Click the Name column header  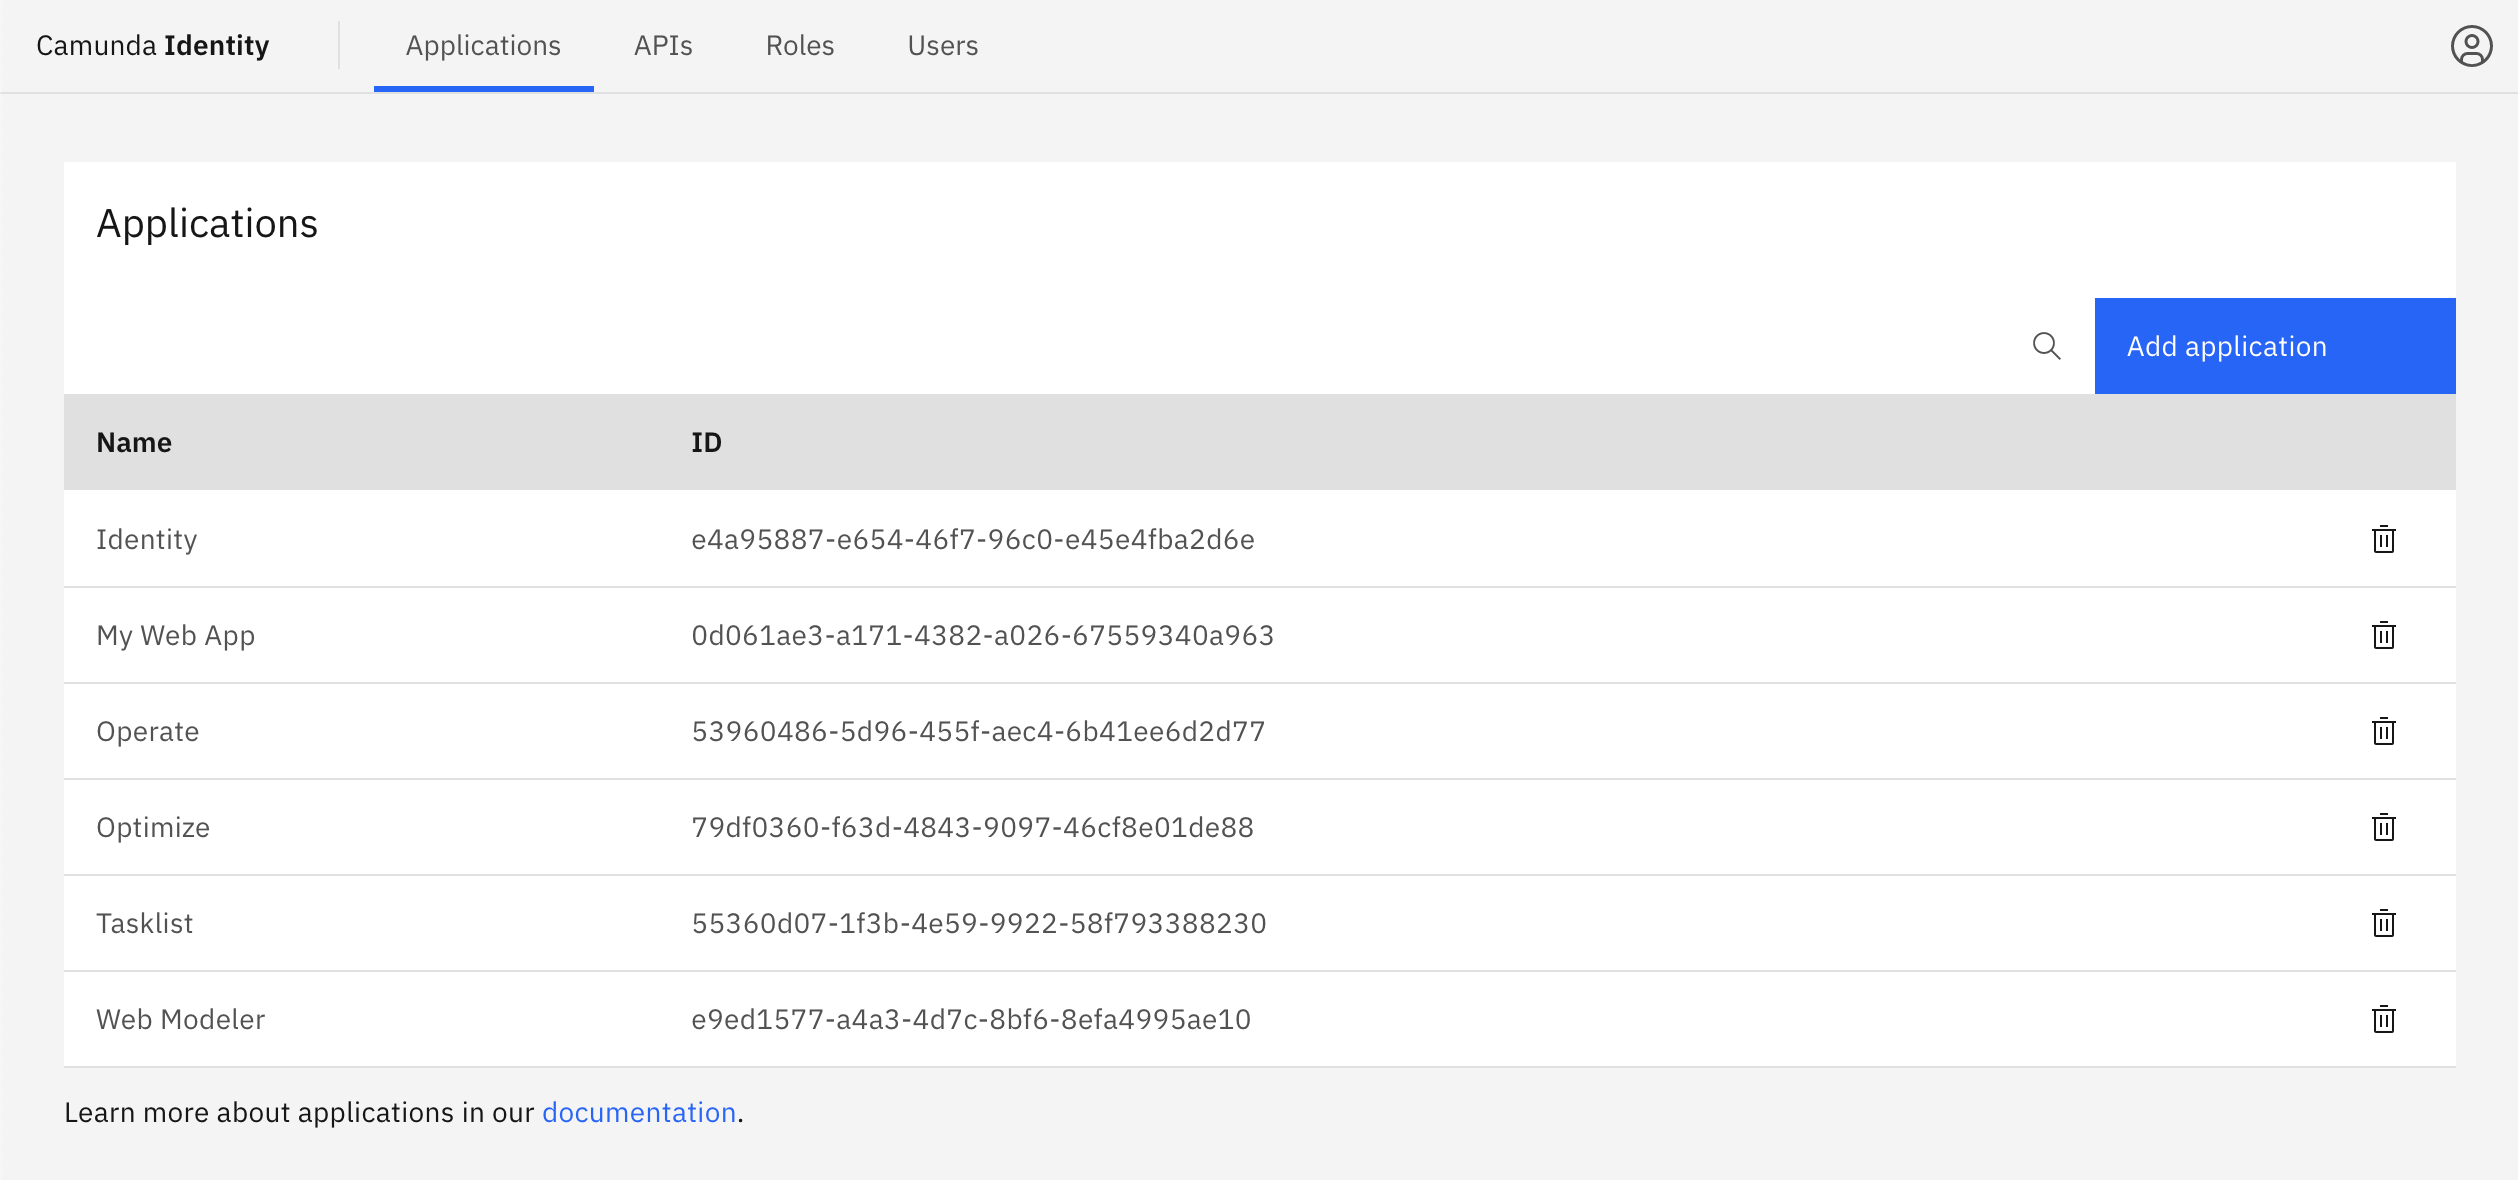tap(134, 441)
